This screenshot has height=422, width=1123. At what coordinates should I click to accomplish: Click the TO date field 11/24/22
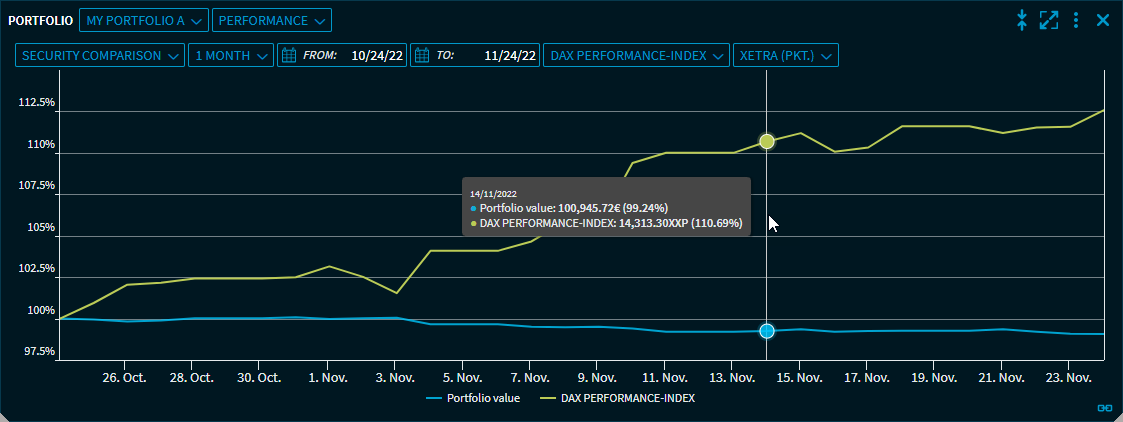point(510,56)
